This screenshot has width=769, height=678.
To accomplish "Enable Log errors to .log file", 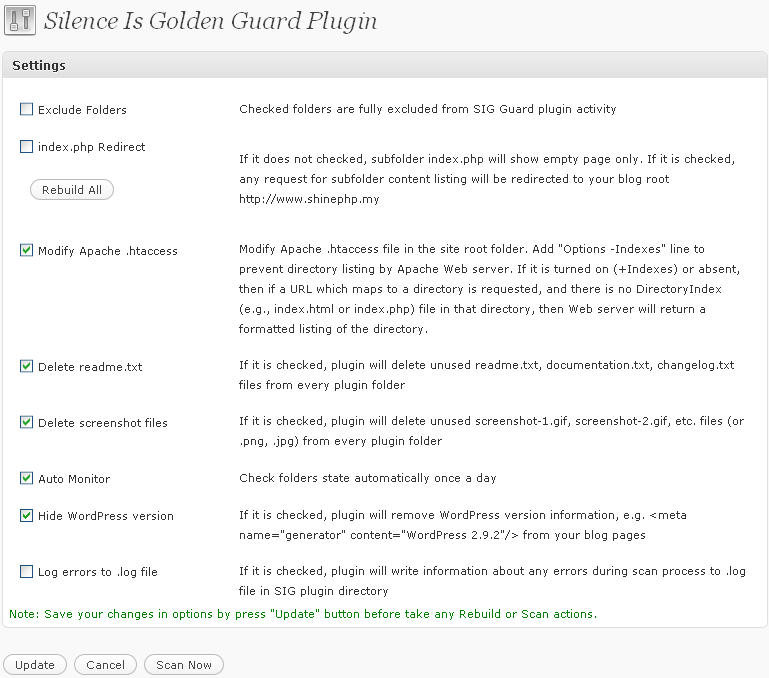I will [x=27, y=572].
